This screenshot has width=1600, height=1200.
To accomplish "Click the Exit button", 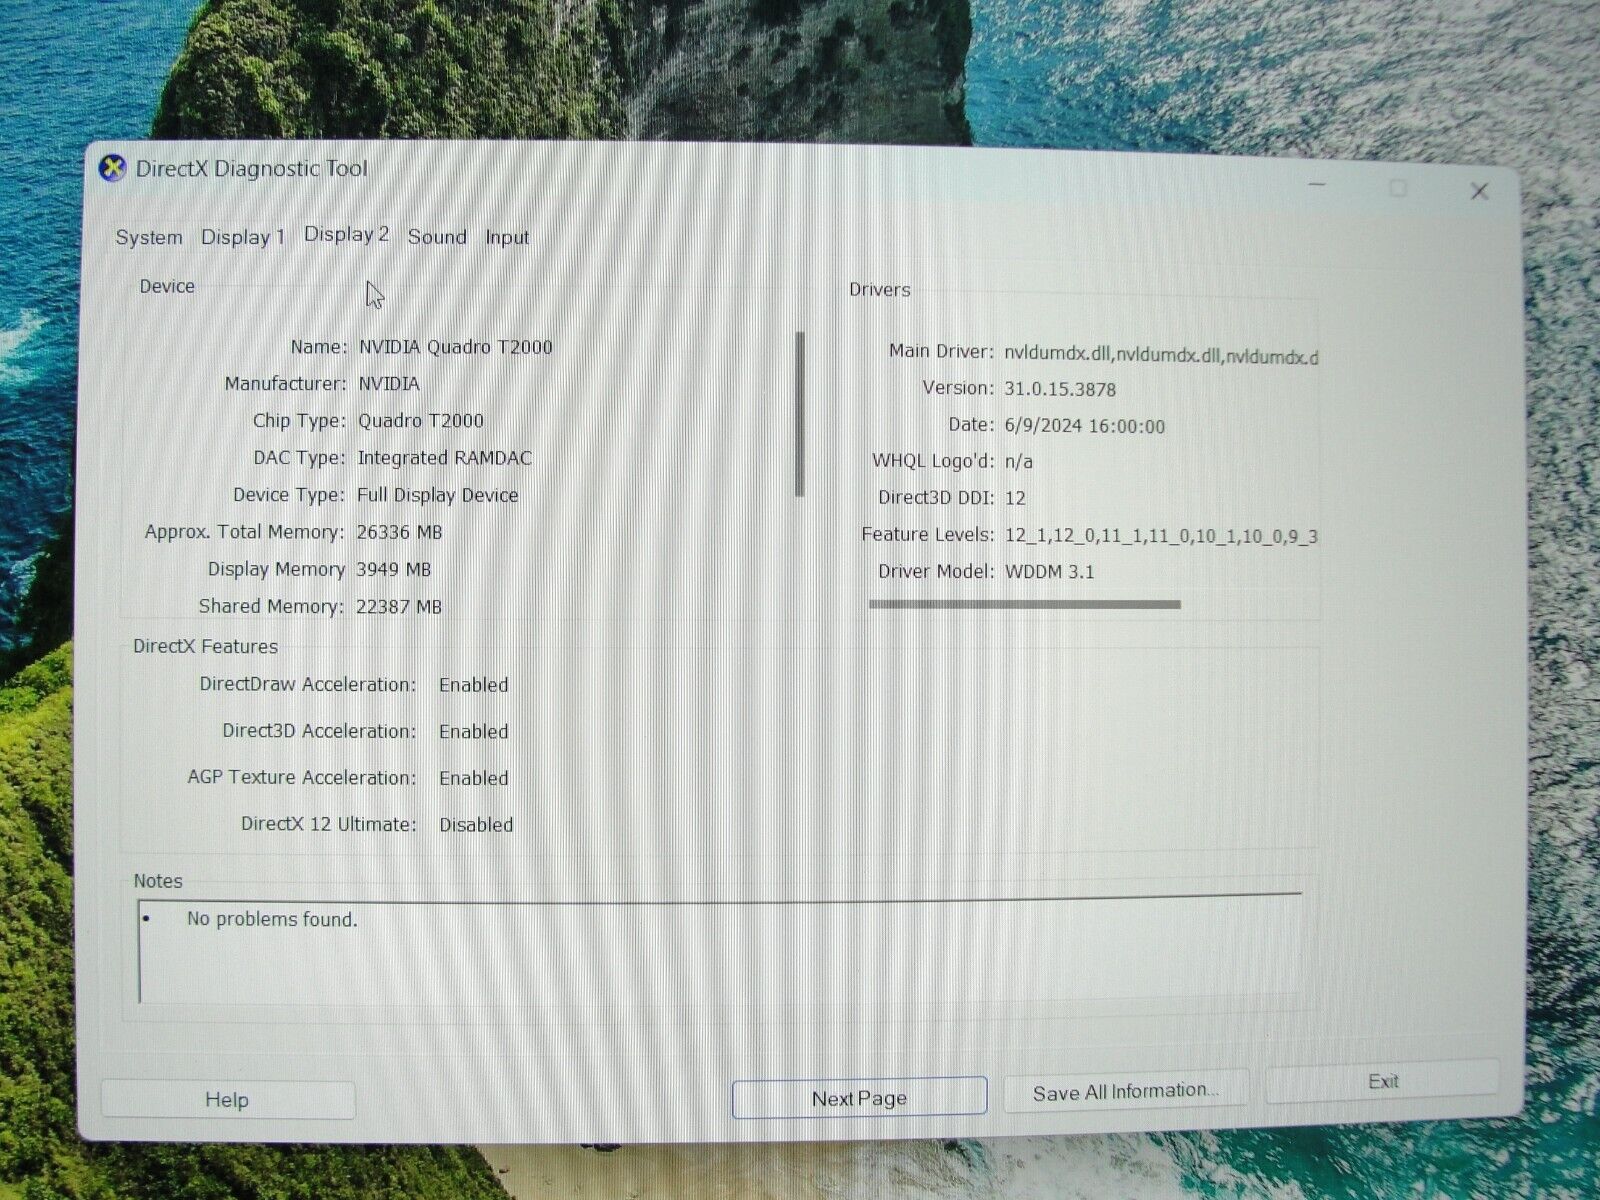I will point(1383,1081).
